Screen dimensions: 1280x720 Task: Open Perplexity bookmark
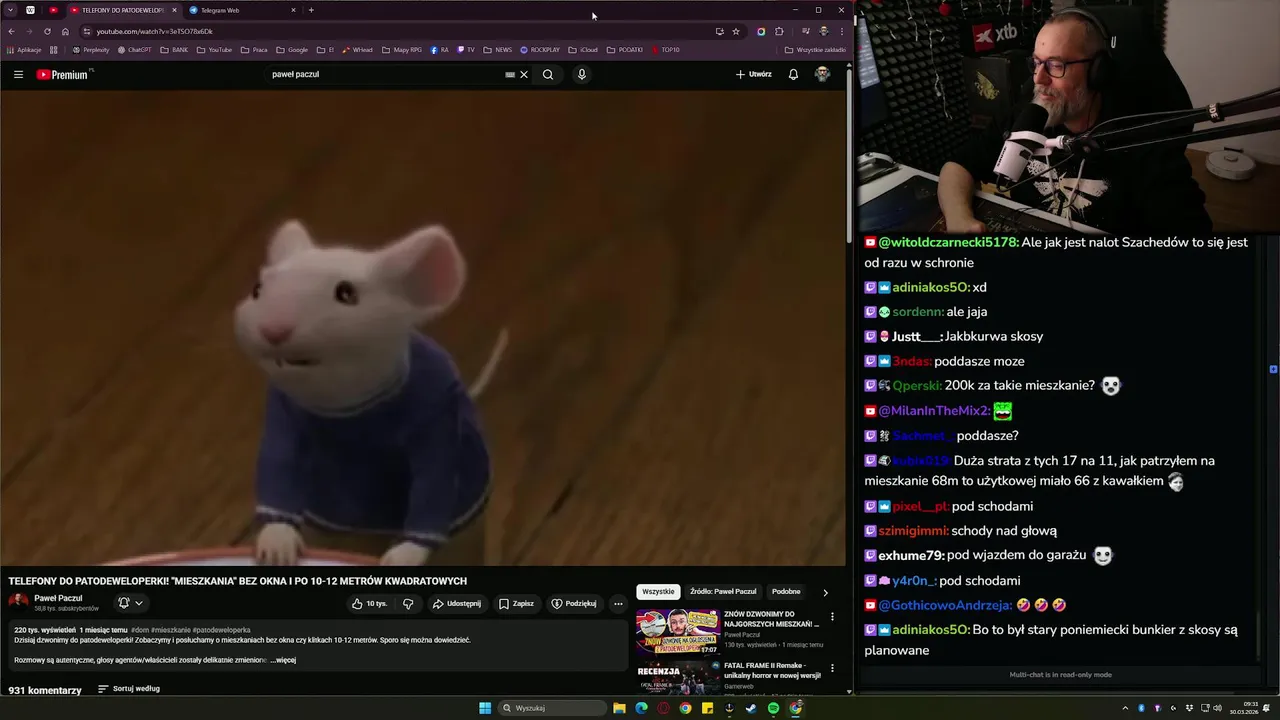click(91, 49)
